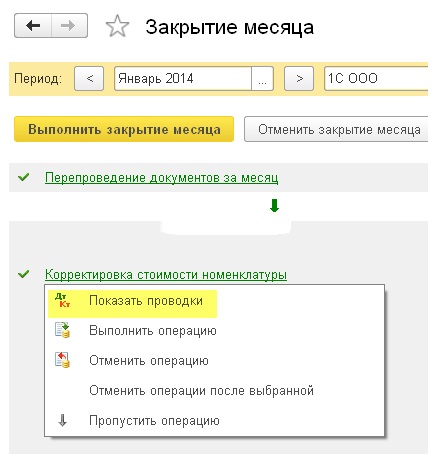Click Отменить закрытие месяца button
The height and width of the screenshot is (463, 444).
[x=336, y=129]
